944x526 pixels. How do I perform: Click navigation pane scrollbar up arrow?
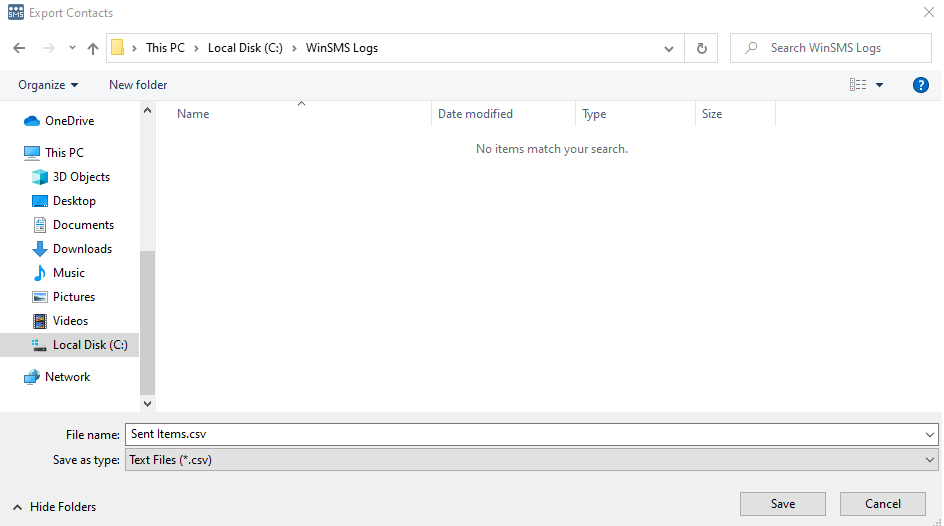click(148, 110)
